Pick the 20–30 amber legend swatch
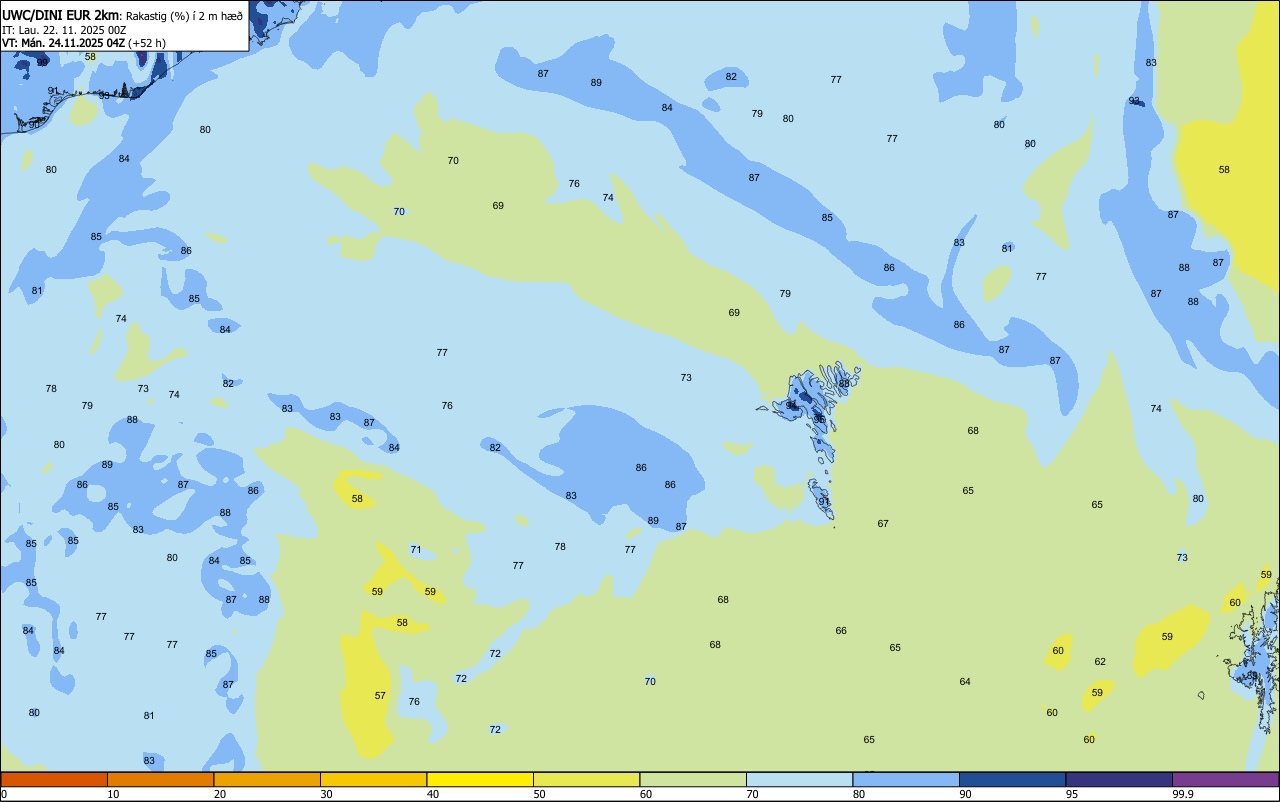1280x802 pixels. (267, 779)
